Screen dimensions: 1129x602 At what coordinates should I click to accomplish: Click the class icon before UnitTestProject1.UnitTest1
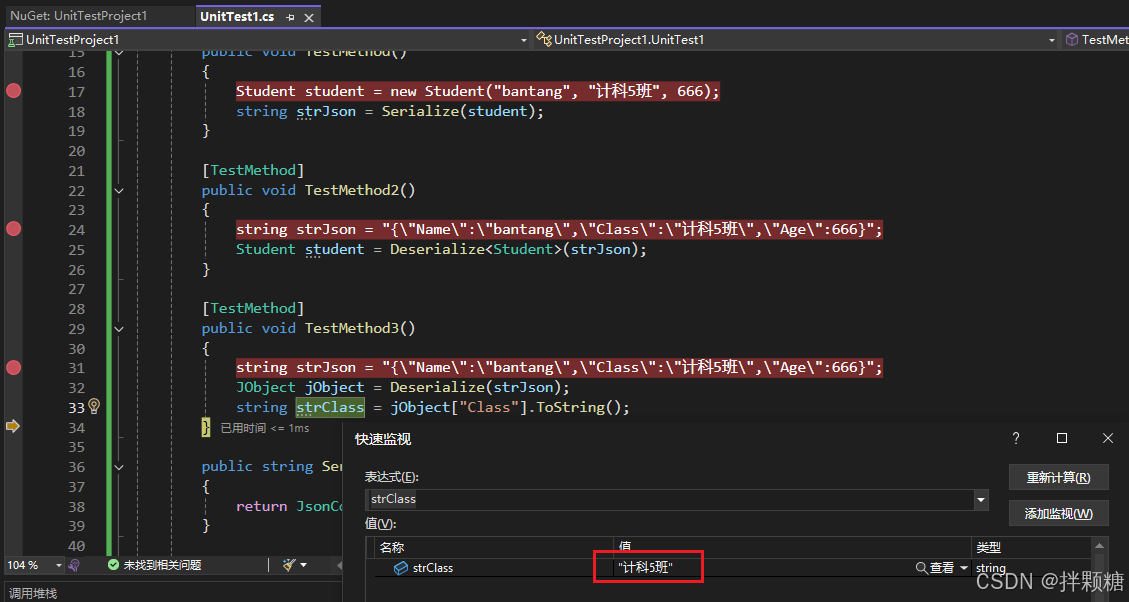(x=544, y=40)
